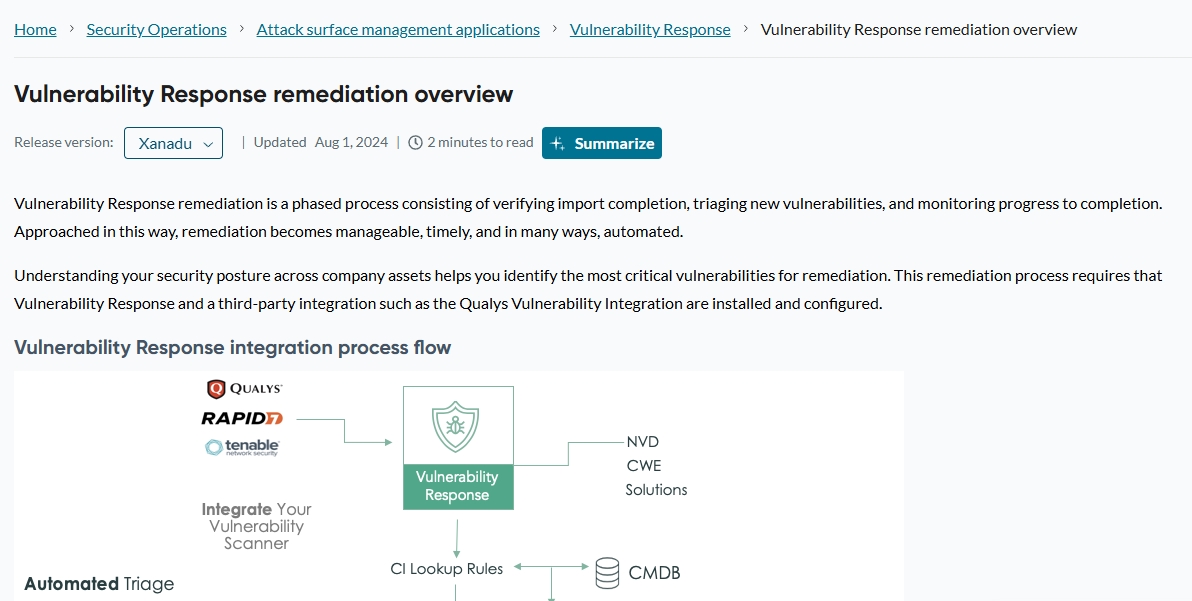Click the Updated Aug 1, 2024 date
Screen dimensions: 1192x601
(351, 143)
